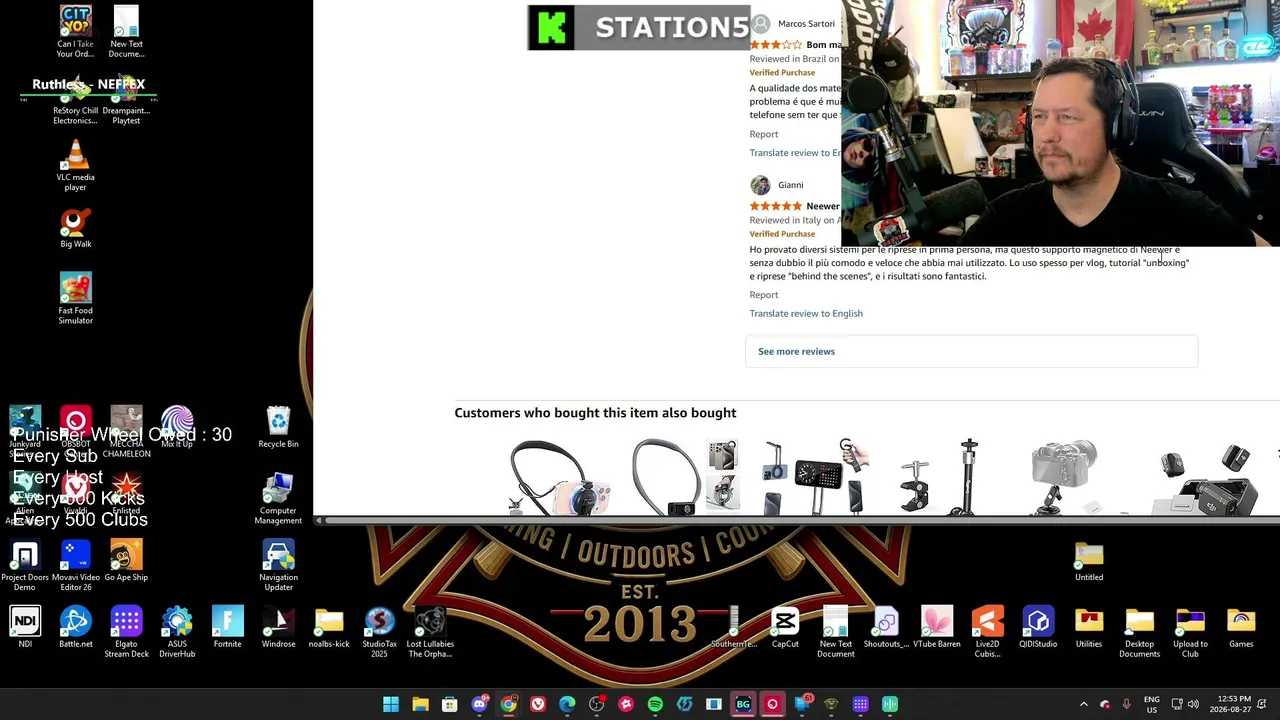Select the NDI desktop shortcut
The height and width of the screenshot is (720, 1280).
(x=25, y=627)
